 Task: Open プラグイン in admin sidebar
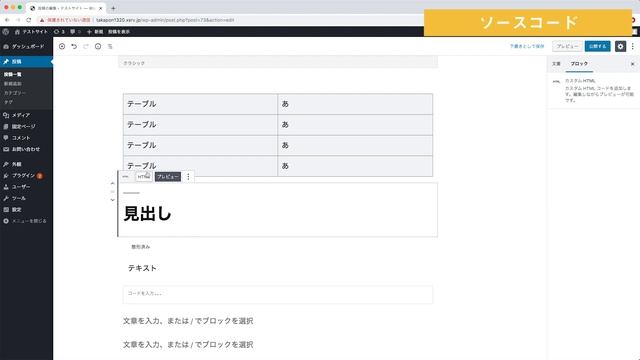click(26, 176)
